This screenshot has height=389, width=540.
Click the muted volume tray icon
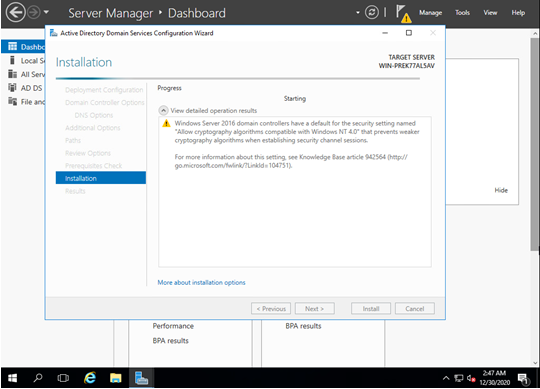click(x=471, y=378)
